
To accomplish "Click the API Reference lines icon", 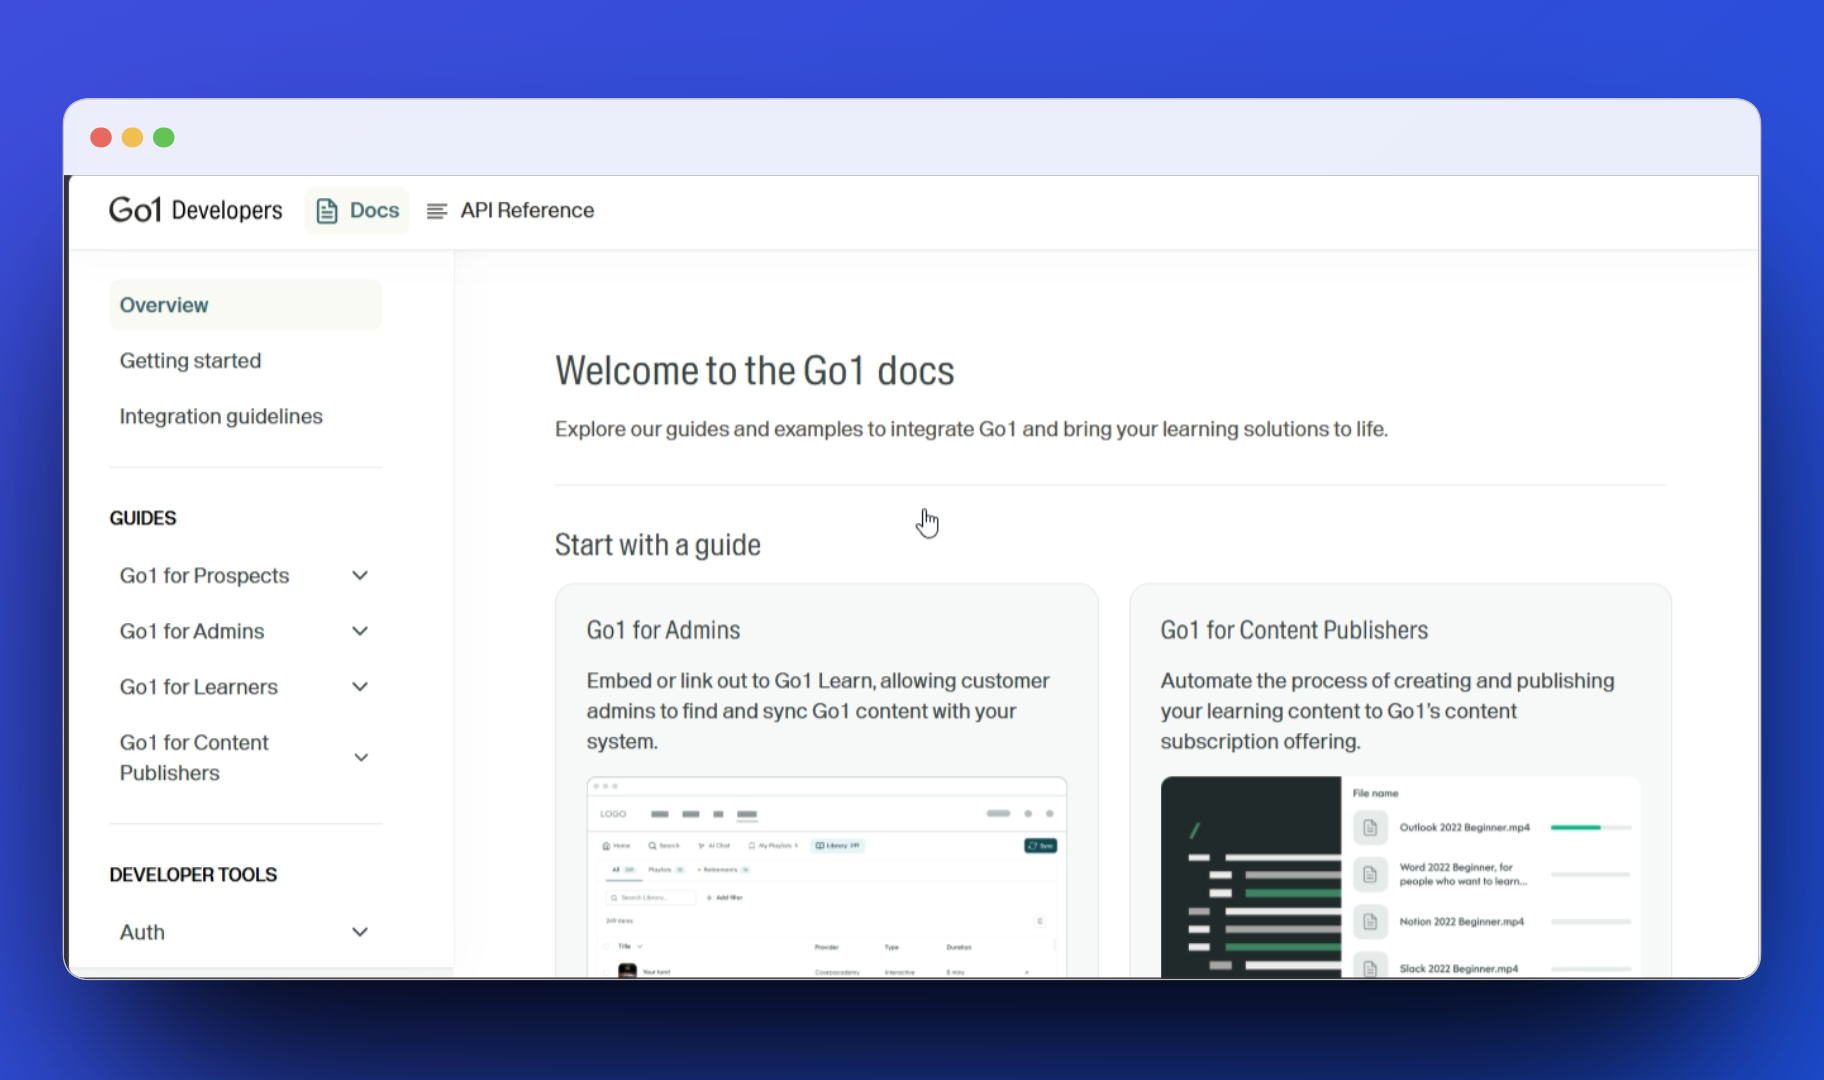I will [x=437, y=211].
